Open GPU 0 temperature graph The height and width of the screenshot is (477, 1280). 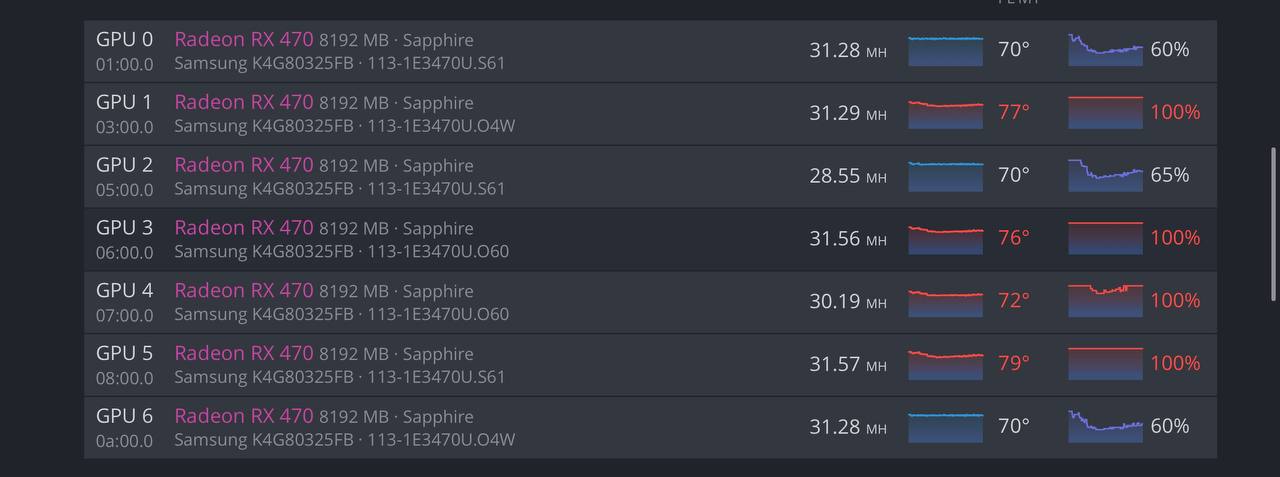pyautogui.click(x=945, y=50)
